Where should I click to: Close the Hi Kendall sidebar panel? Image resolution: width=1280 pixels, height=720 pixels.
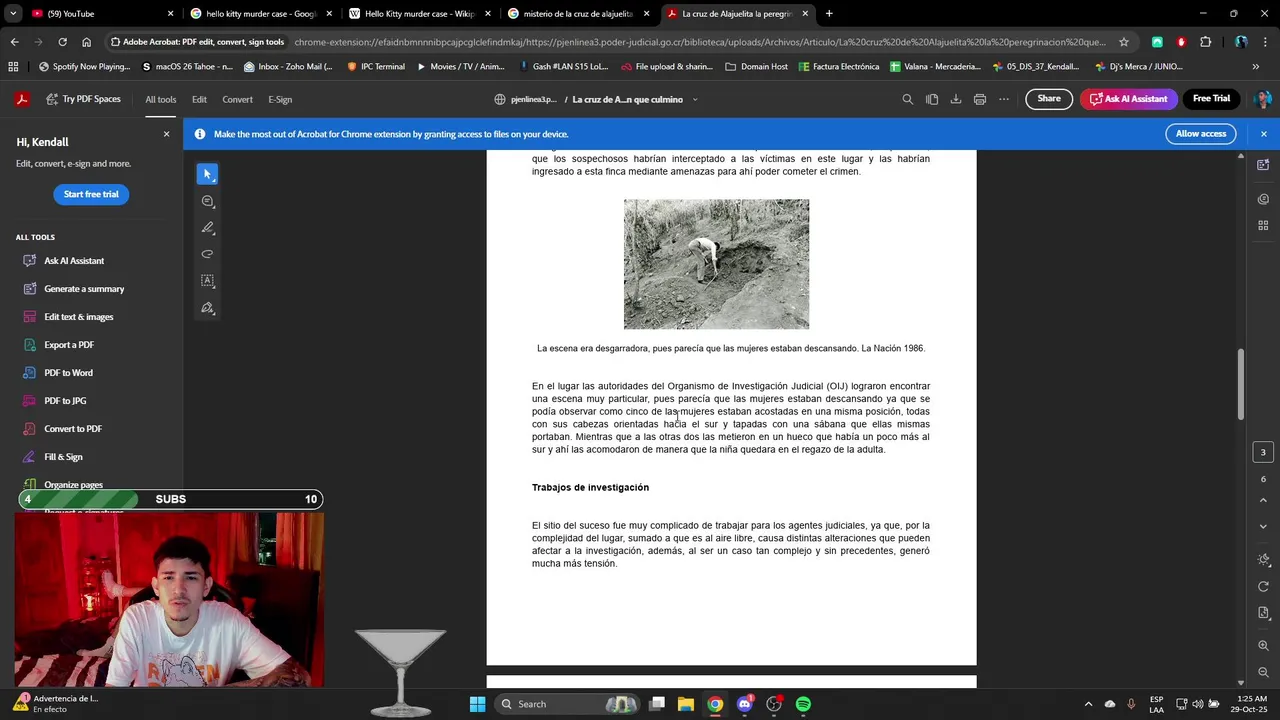166,134
